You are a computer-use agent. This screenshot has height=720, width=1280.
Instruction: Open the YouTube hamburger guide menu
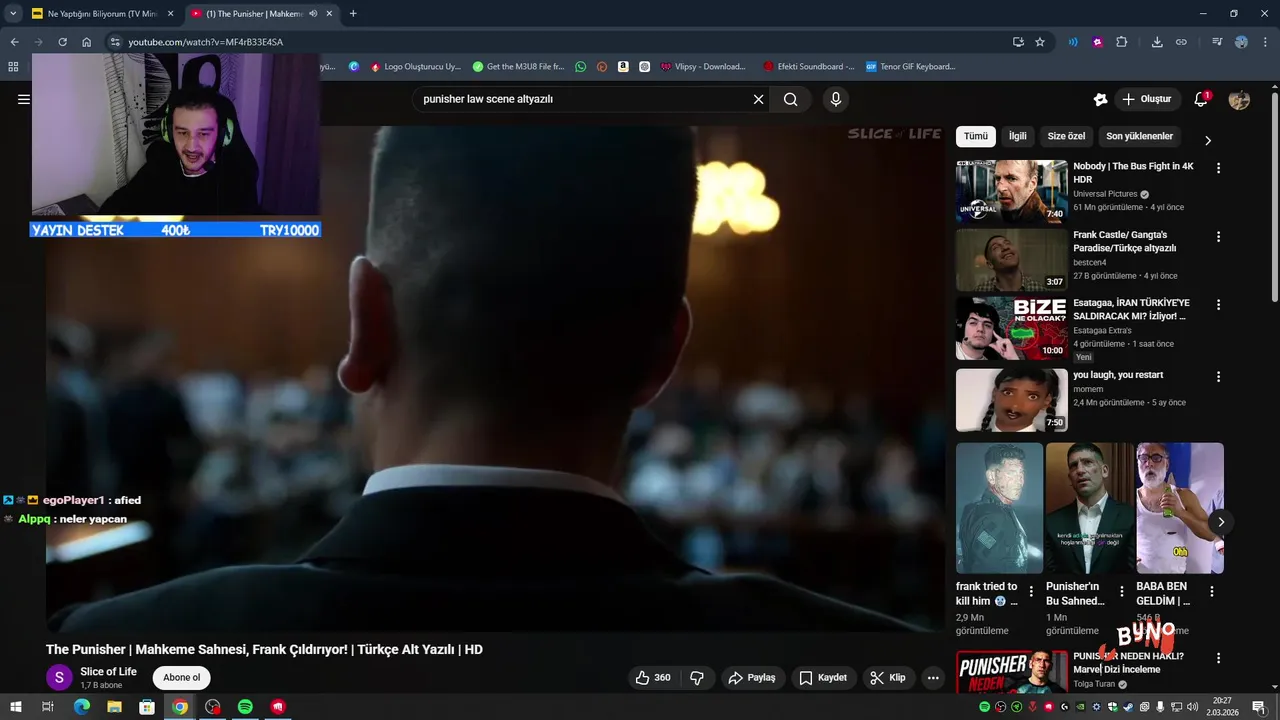[x=24, y=99]
